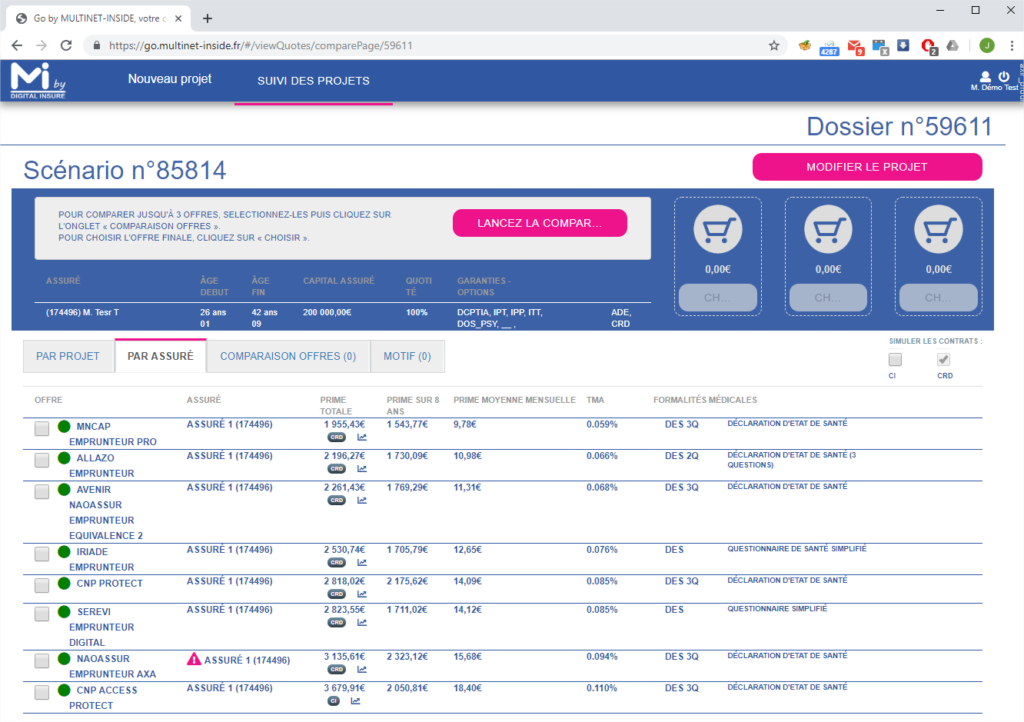
Task: Select CNP ACCESS PROTECT checkbox
Action: 42,692
